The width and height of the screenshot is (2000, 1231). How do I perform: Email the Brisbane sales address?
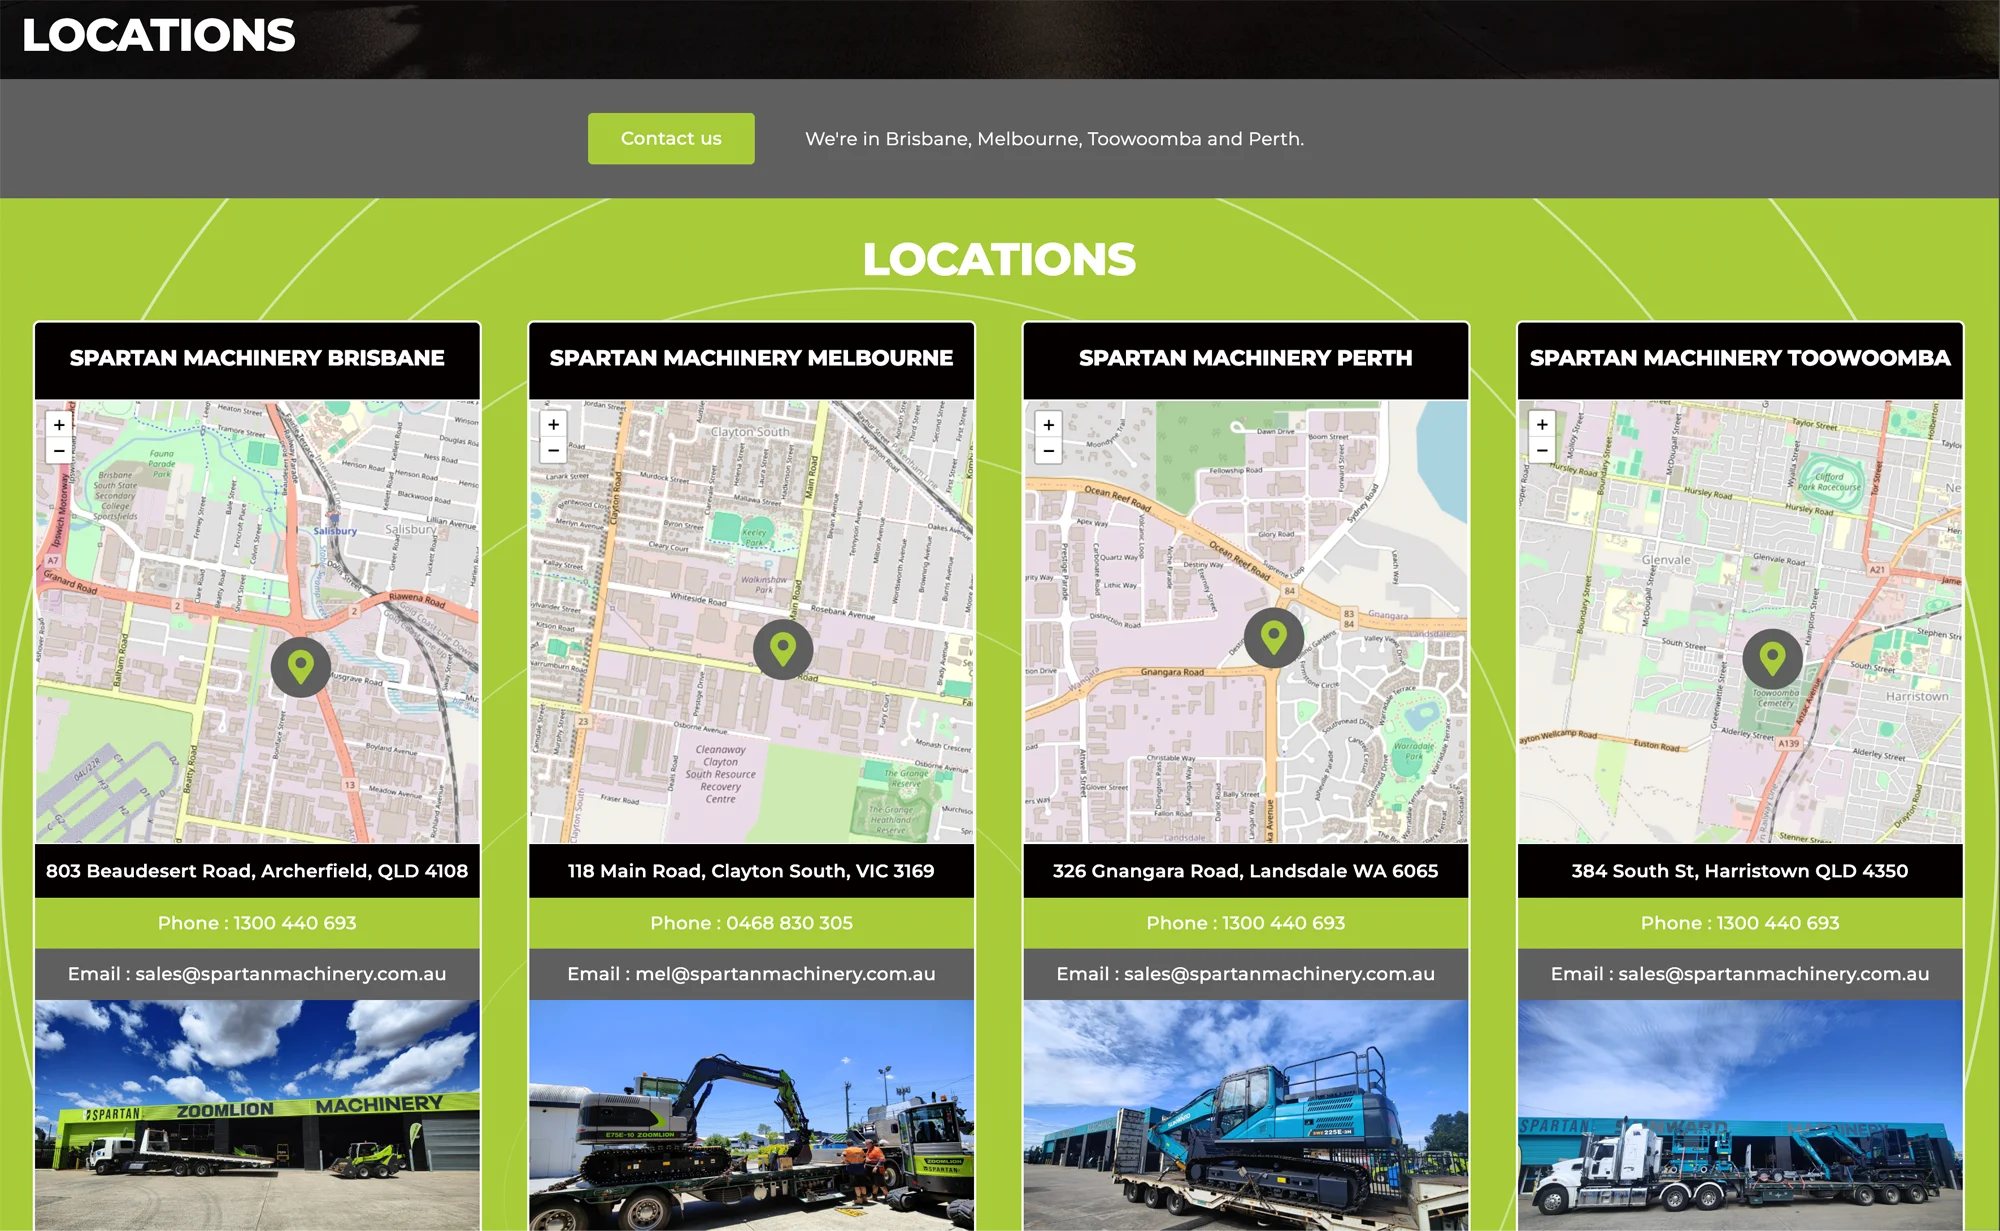(257, 974)
